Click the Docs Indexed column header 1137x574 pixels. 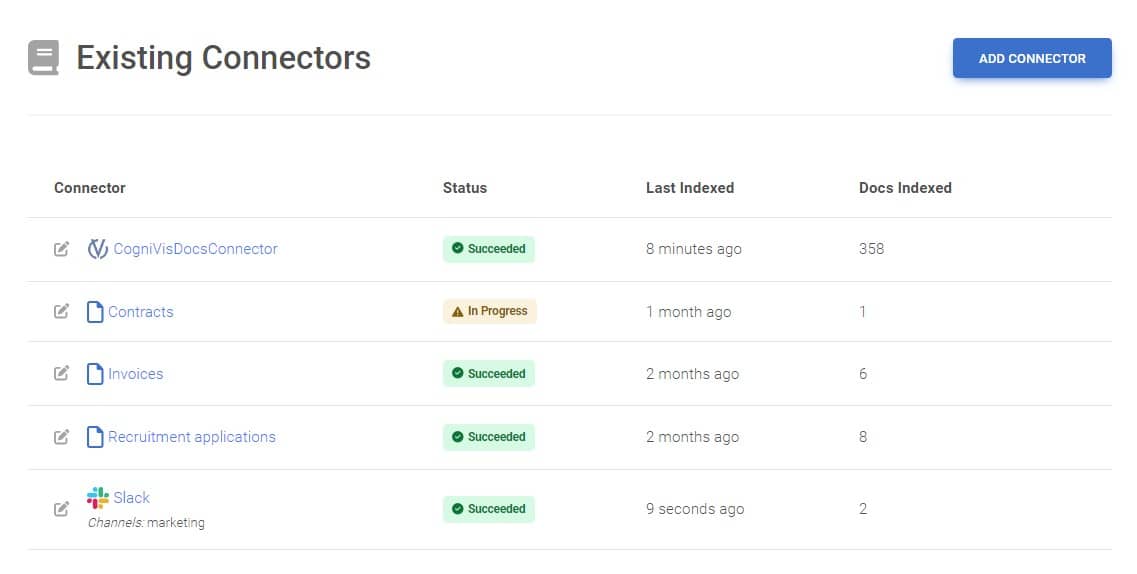(905, 188)
